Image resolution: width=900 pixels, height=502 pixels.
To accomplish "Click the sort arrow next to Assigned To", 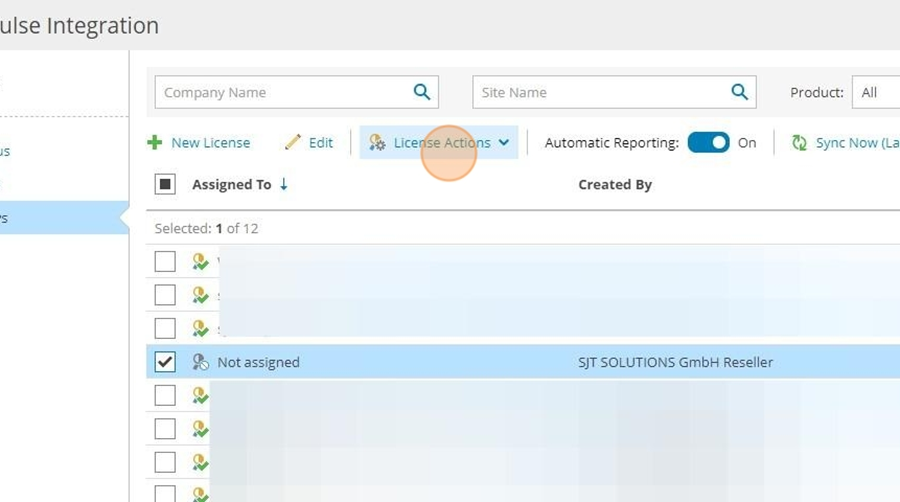I will [284, 184].
